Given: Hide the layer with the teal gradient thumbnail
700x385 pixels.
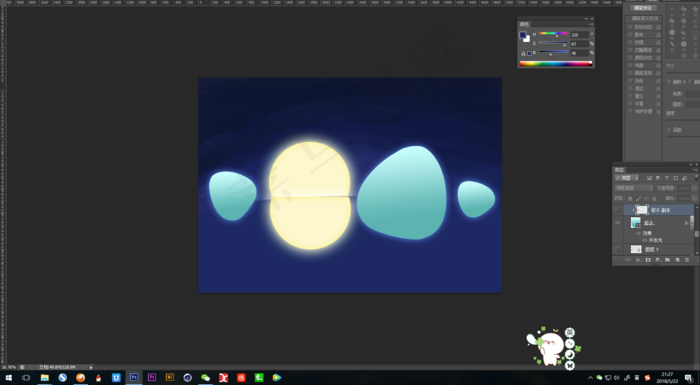Looking at the screenshot, I should (617, 222).
